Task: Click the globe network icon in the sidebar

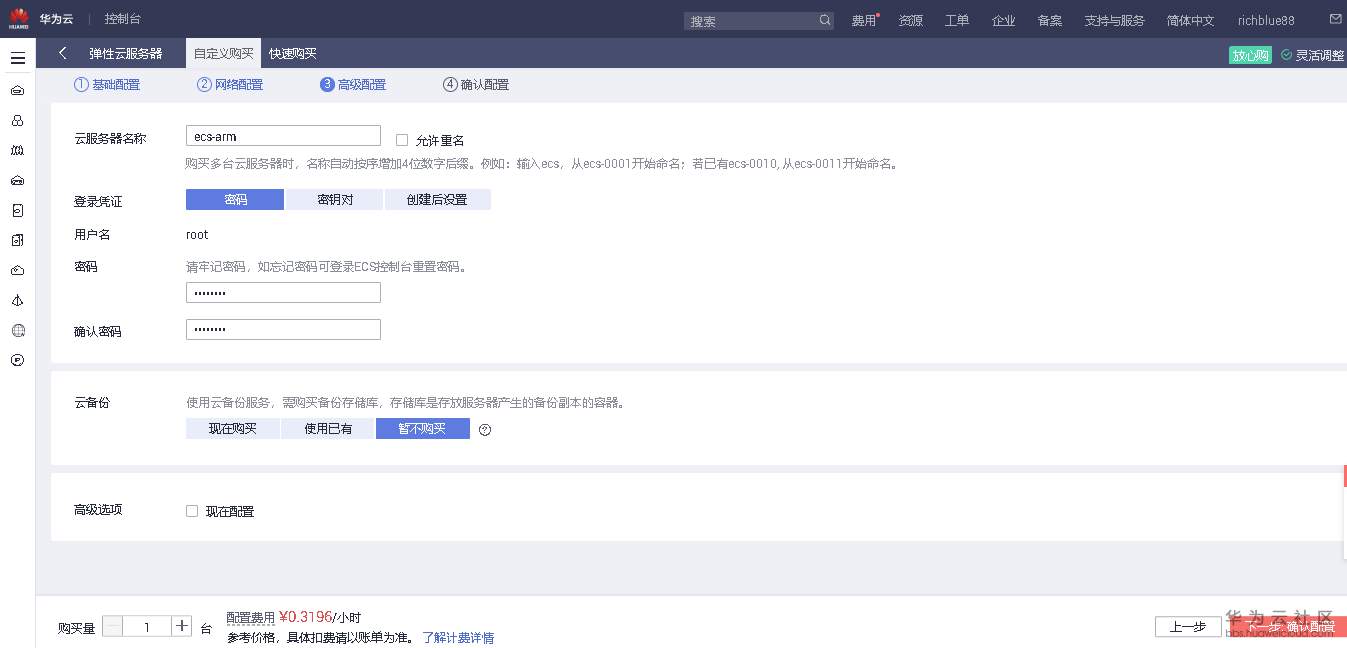Action: (x=17, y=330)
